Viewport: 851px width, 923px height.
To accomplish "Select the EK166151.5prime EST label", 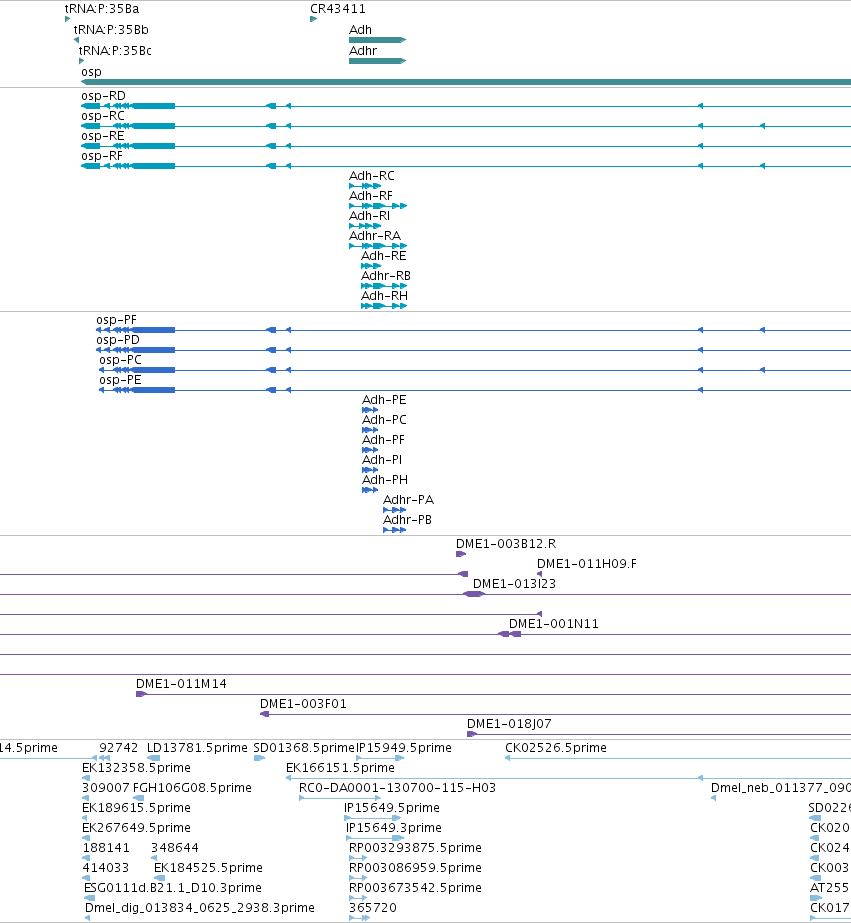I will (x=340, y=768).
